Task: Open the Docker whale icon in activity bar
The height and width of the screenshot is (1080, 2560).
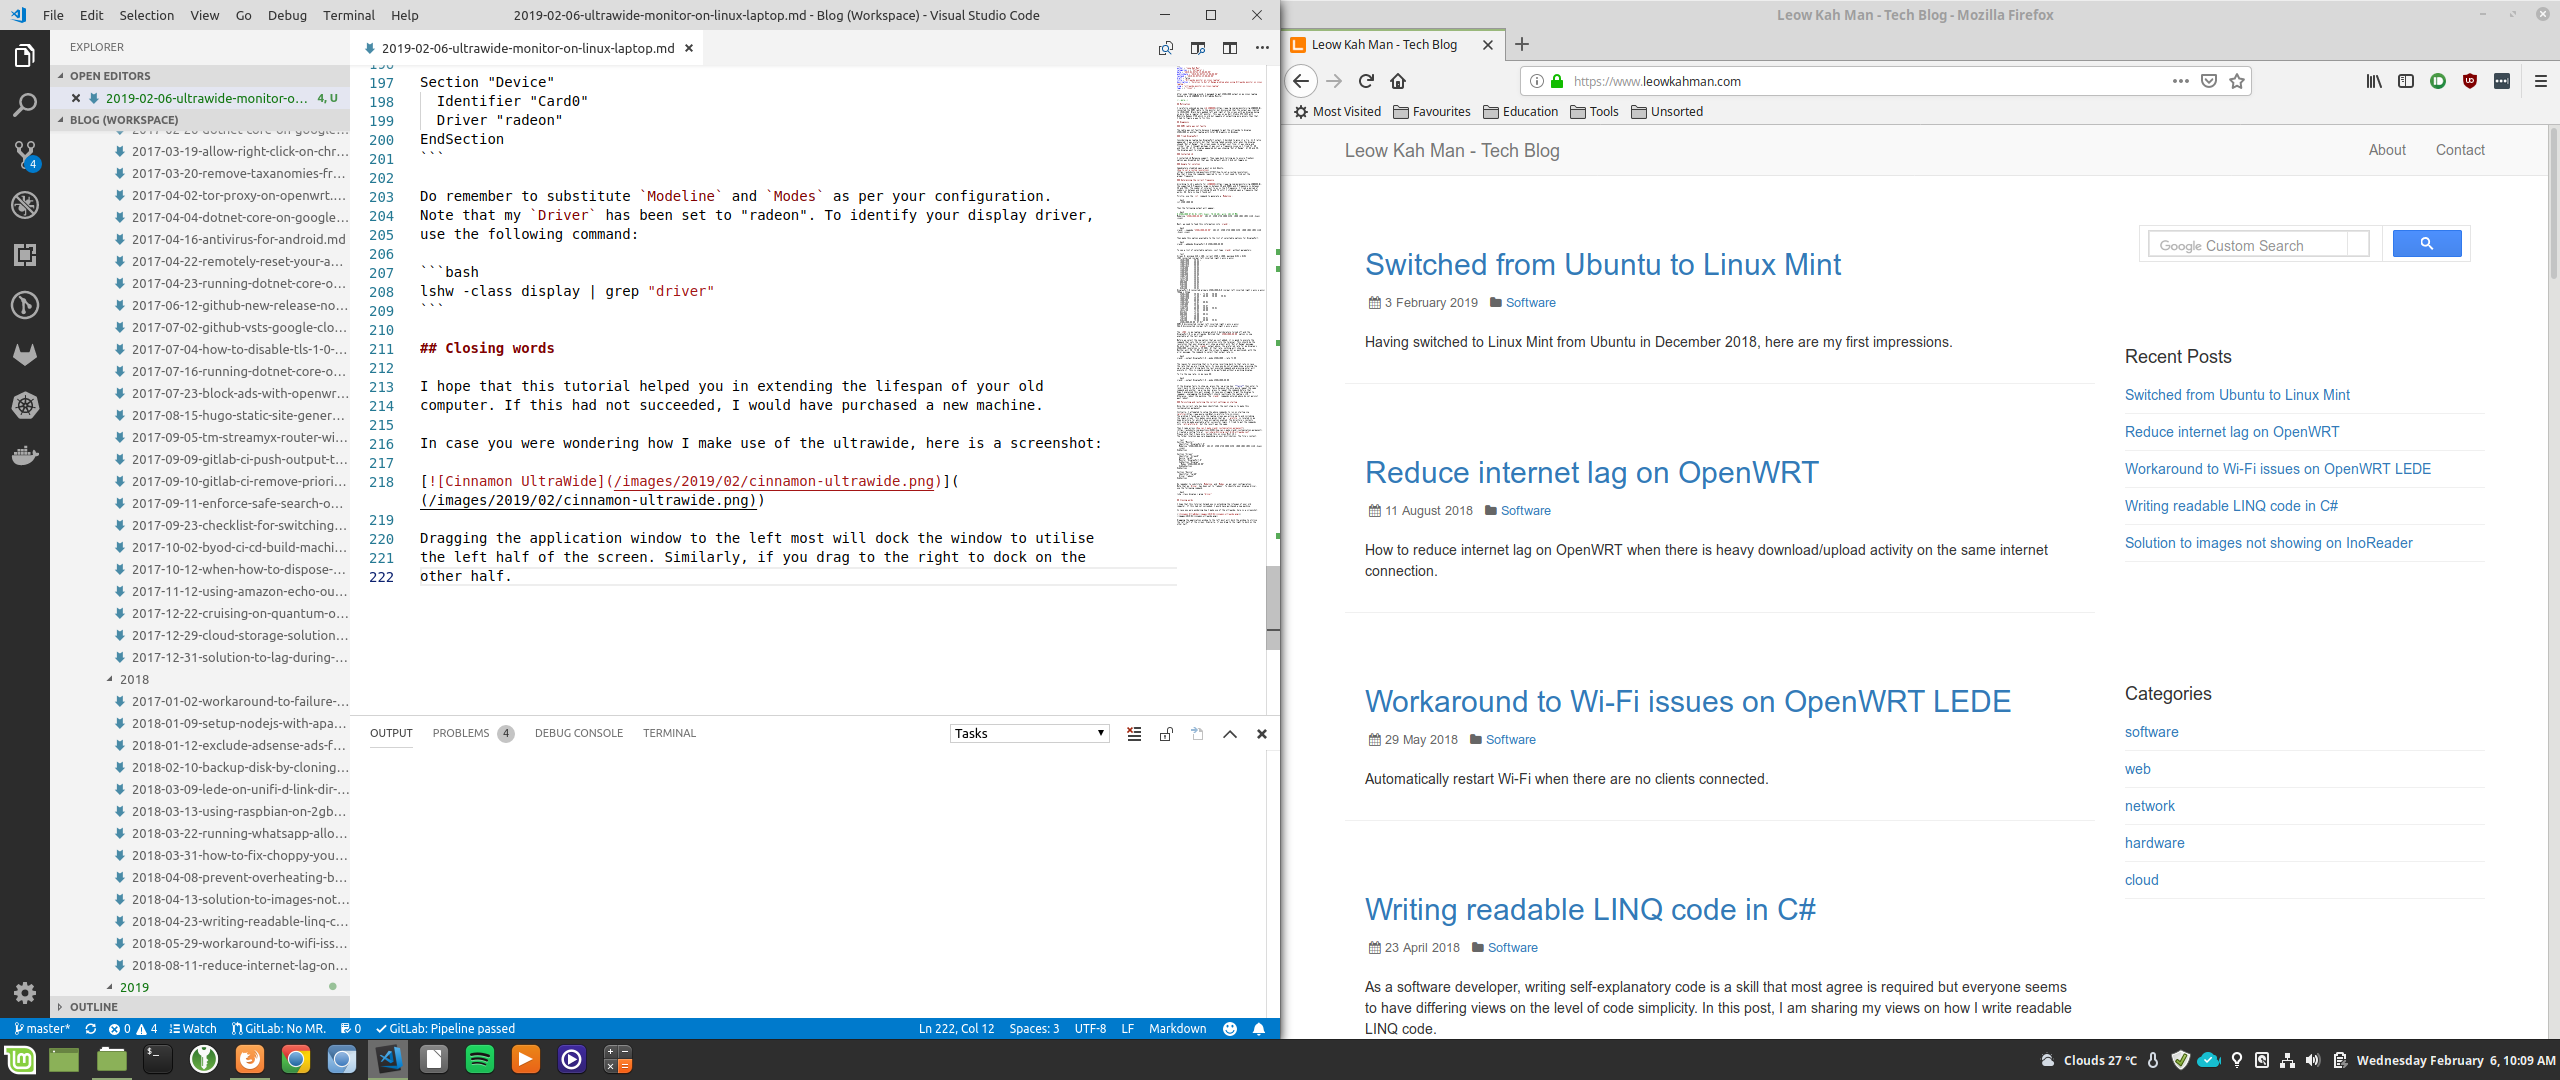Action: pos(25,455)
